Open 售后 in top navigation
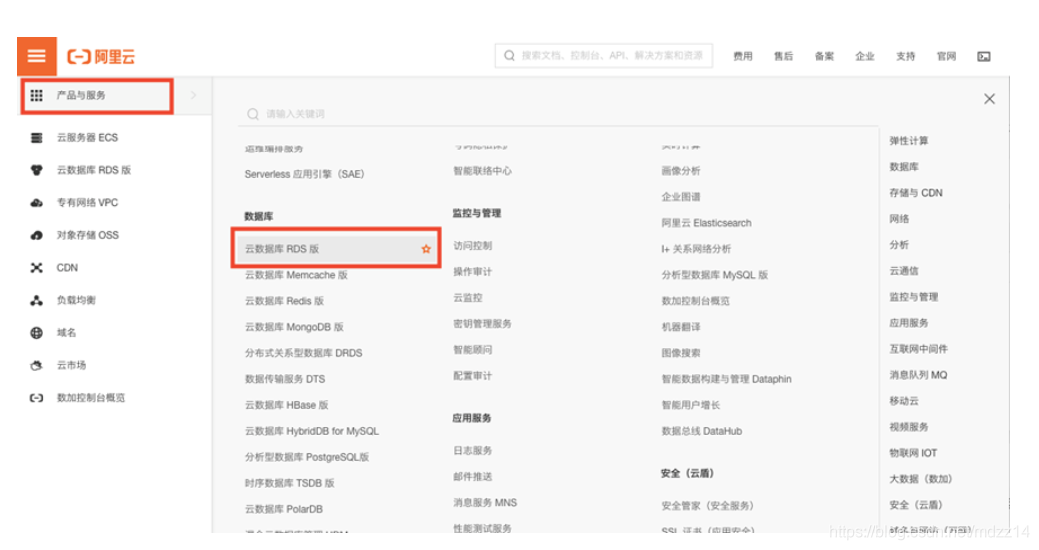The width and height of the screenshot is (1039, 550). click(x=783, y=56)
